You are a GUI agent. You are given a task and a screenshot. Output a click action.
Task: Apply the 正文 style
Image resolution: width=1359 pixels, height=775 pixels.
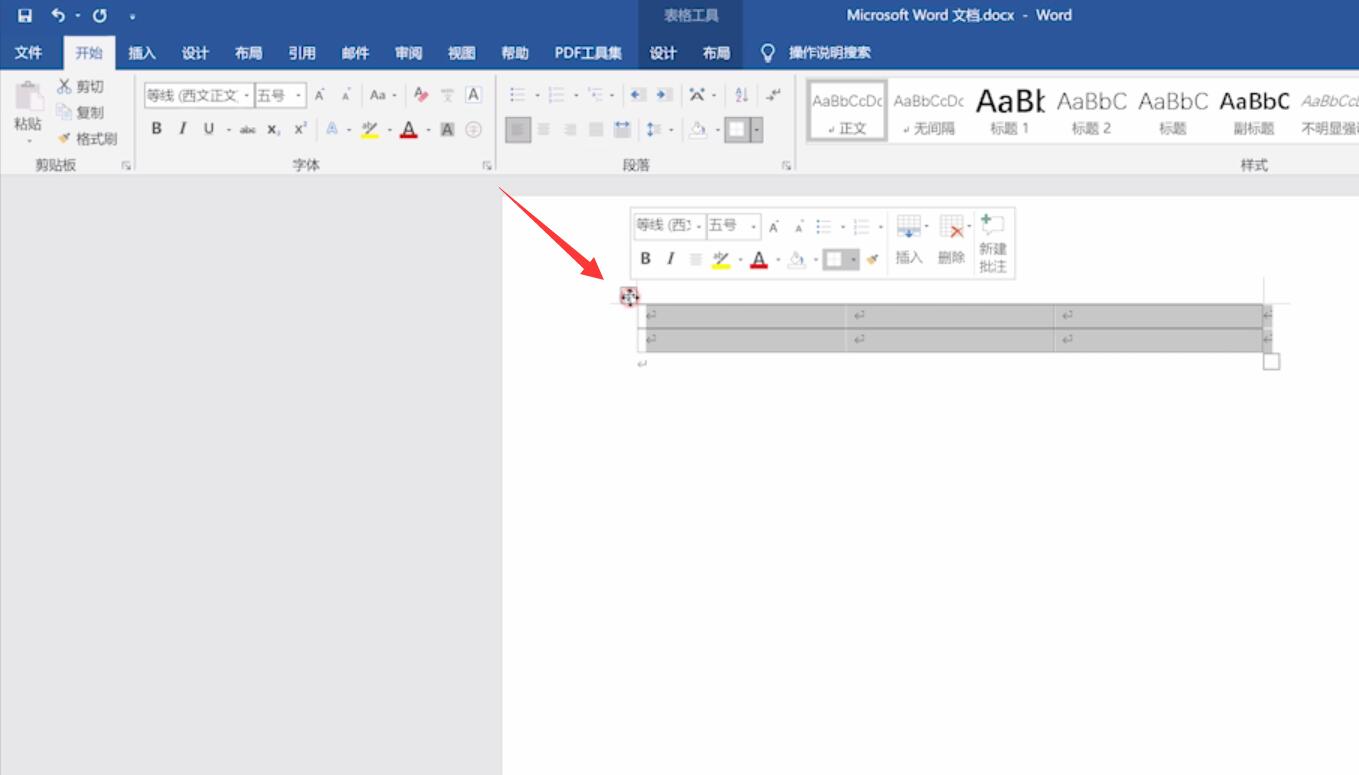point(848,110)
